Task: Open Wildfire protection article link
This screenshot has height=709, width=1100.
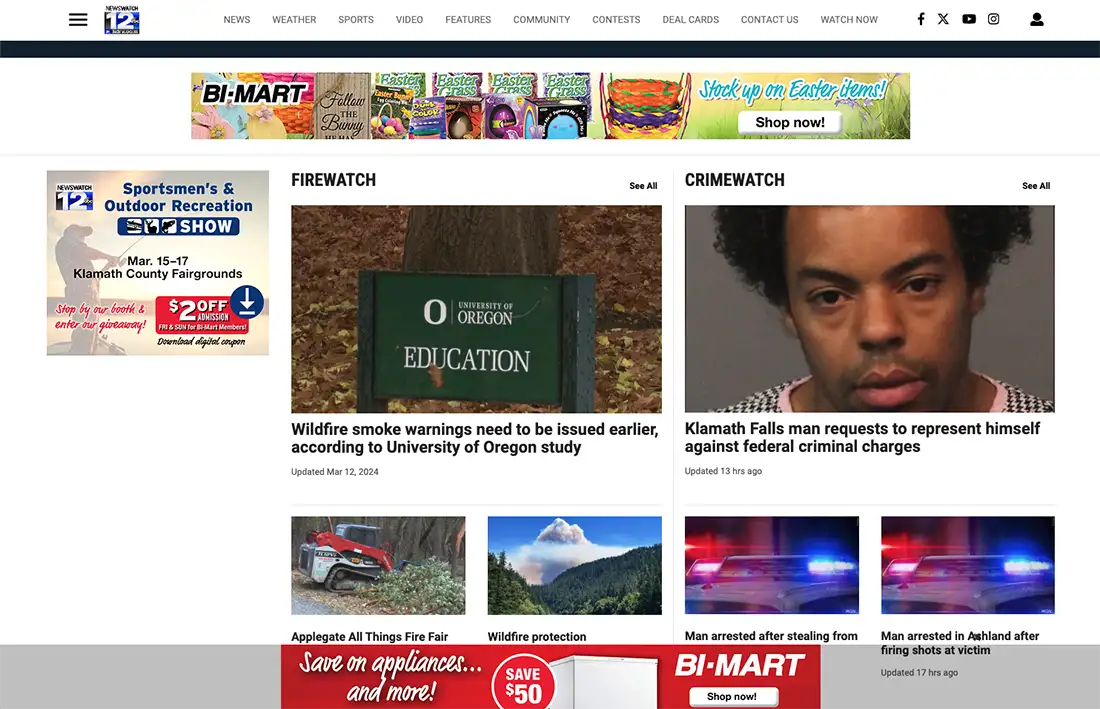Action: coord(537,637)
